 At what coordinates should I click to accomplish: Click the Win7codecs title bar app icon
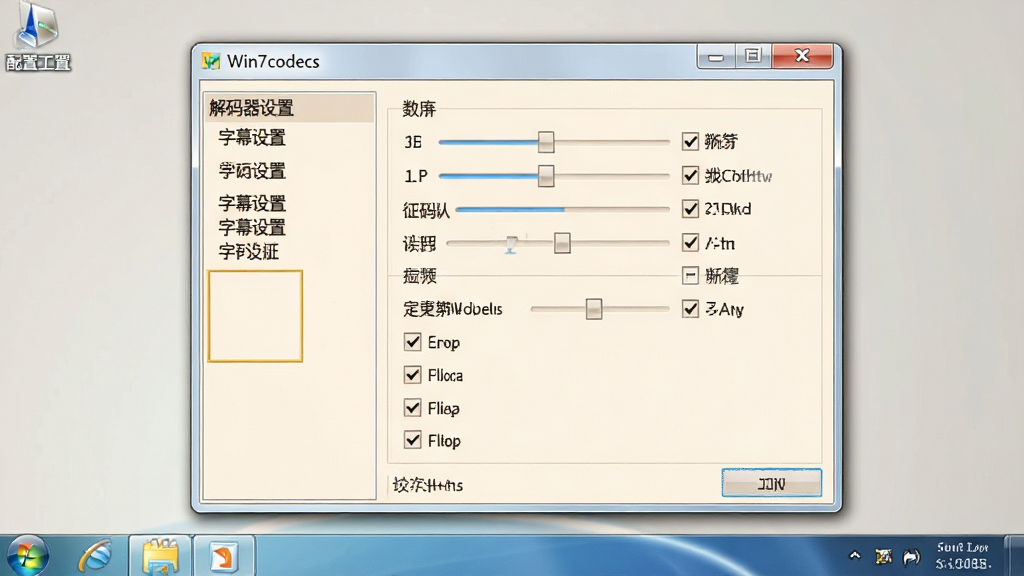(211, 61)
